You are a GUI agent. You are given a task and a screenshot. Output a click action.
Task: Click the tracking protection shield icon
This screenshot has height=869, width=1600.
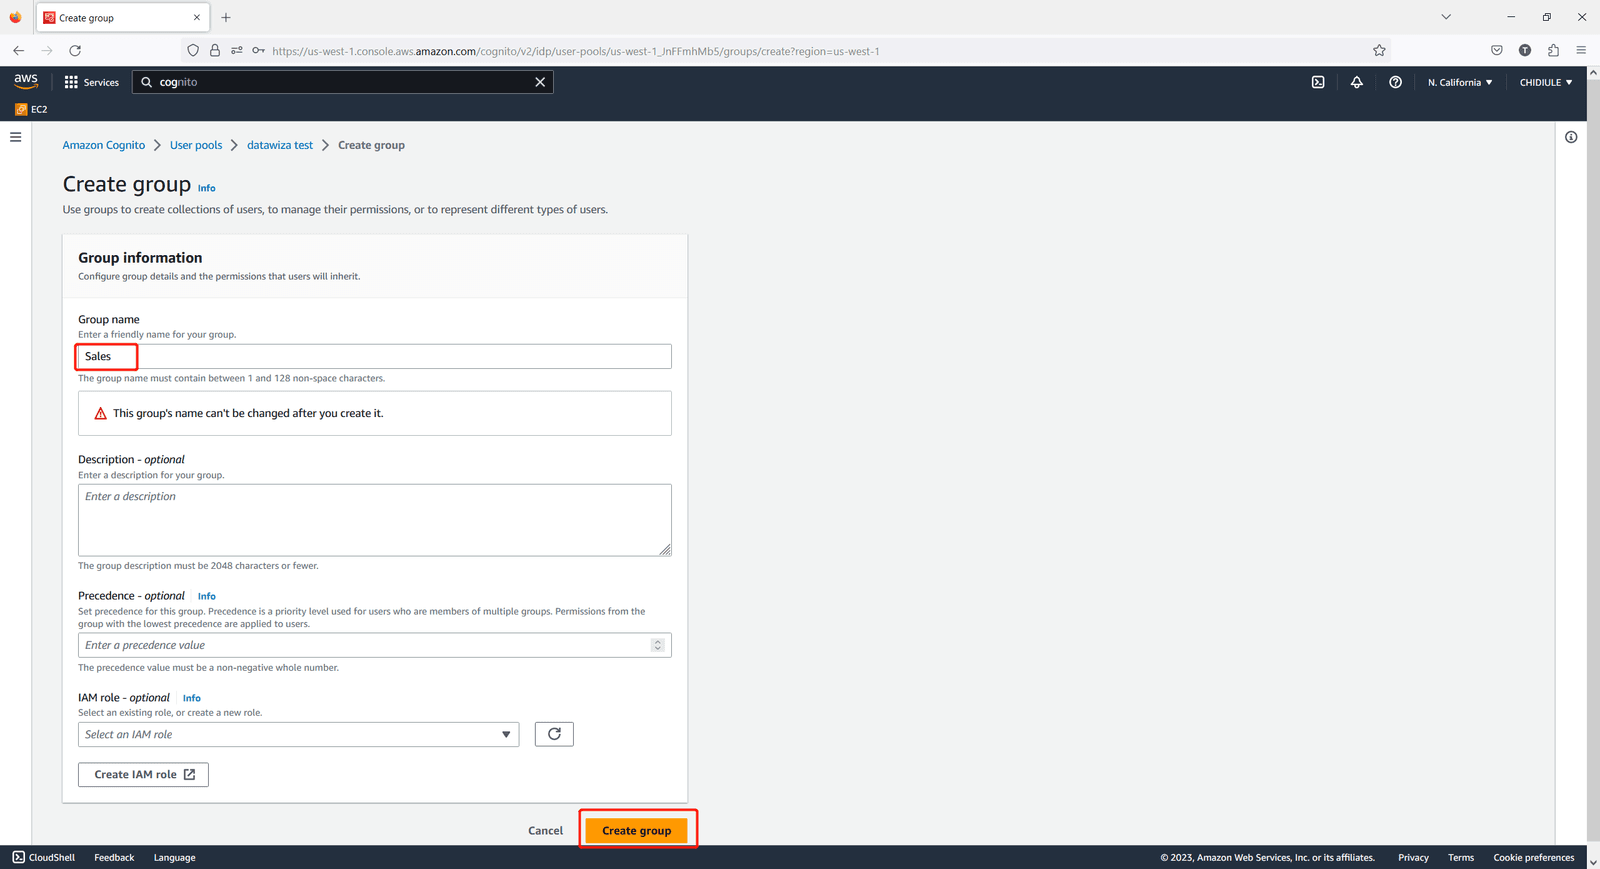point(193,50)
